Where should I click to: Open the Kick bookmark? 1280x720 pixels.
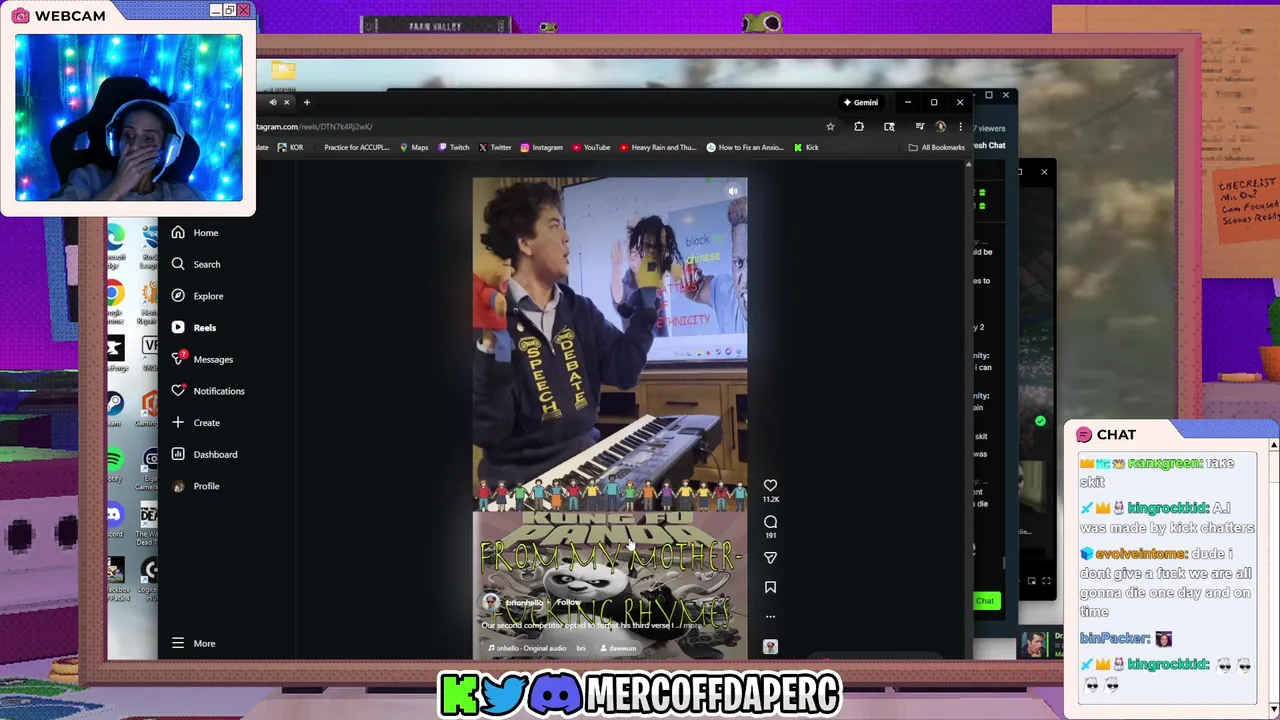(806, 147)
